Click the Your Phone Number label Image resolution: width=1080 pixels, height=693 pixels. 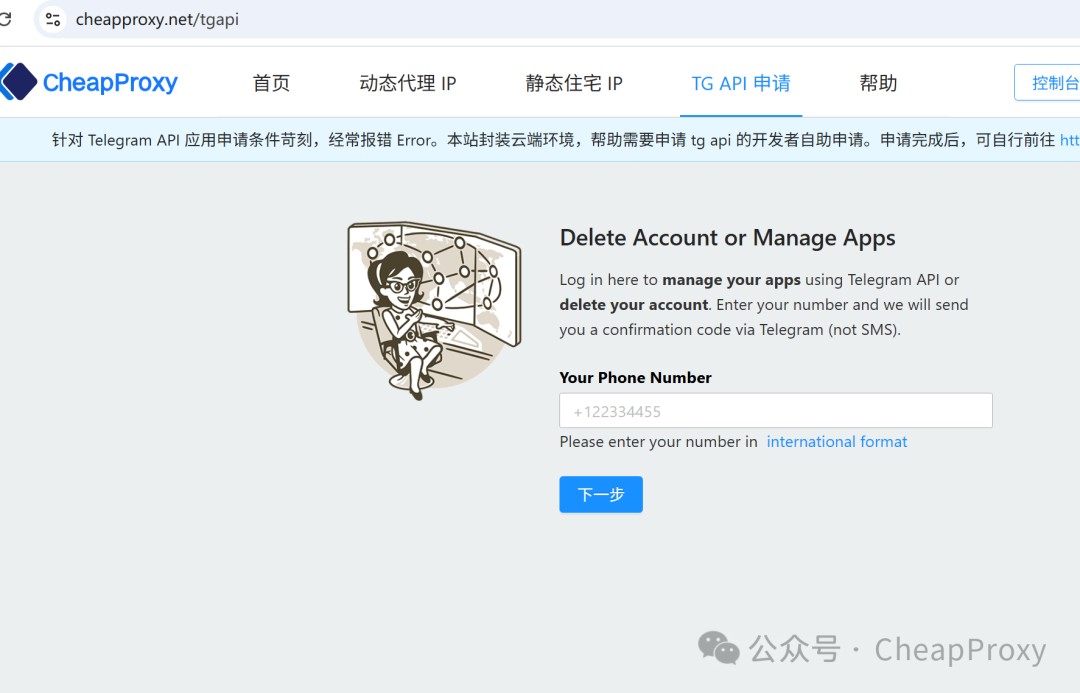pyautogui.click(x=635, y=377)
